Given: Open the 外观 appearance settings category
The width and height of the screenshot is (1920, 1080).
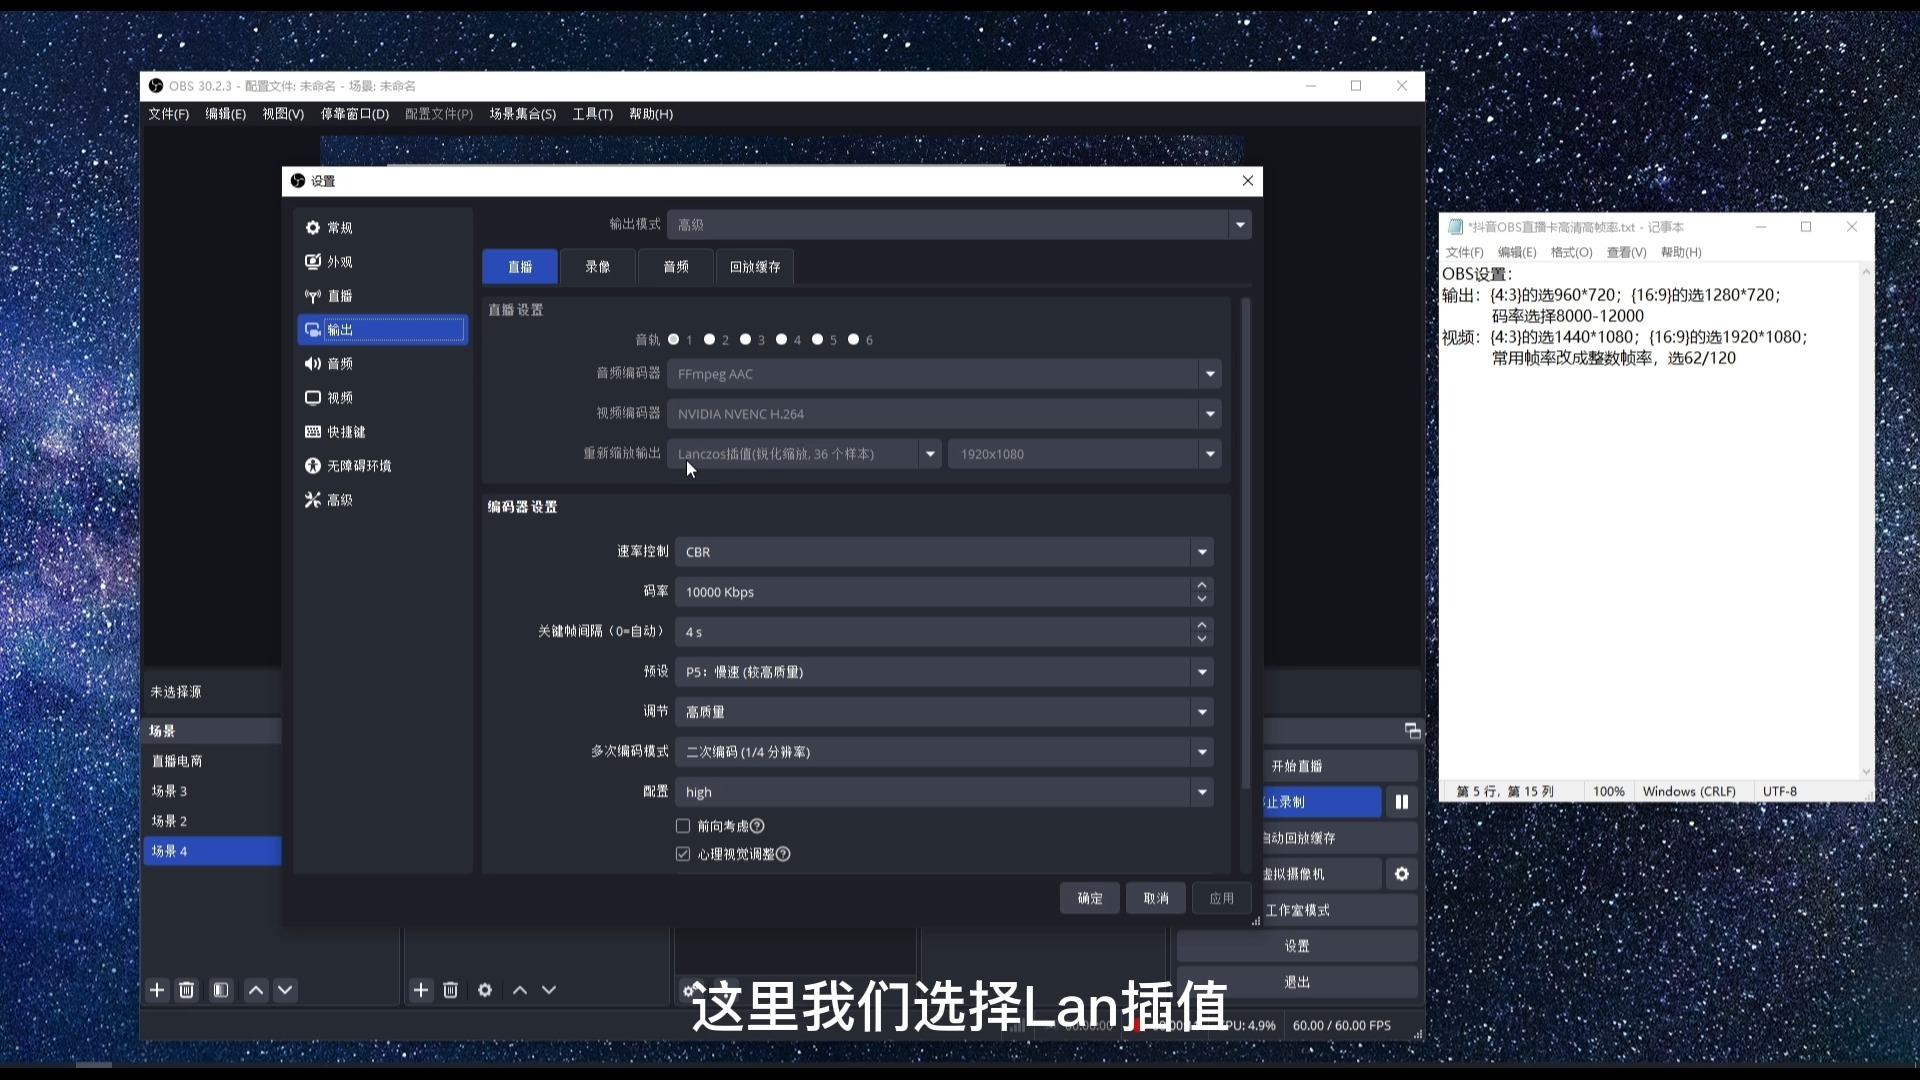Looking at the screenshot, I should coord(382,262).
